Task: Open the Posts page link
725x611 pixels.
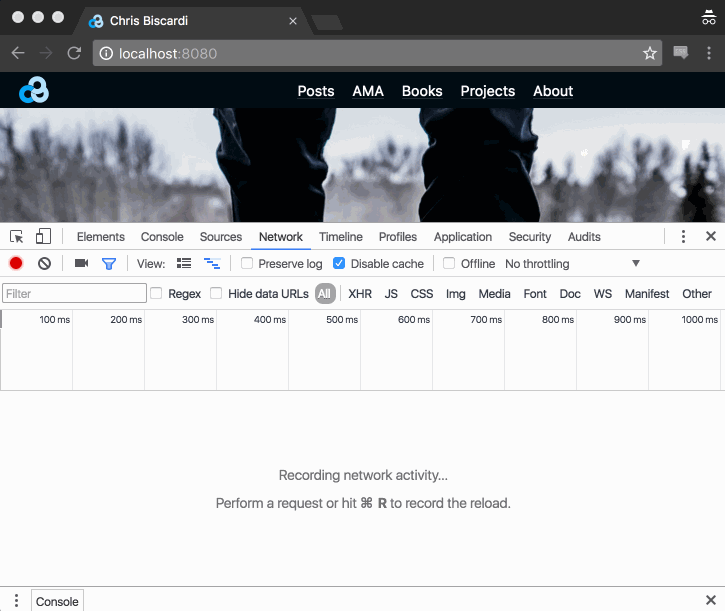Action: click(x=316, y=91)
